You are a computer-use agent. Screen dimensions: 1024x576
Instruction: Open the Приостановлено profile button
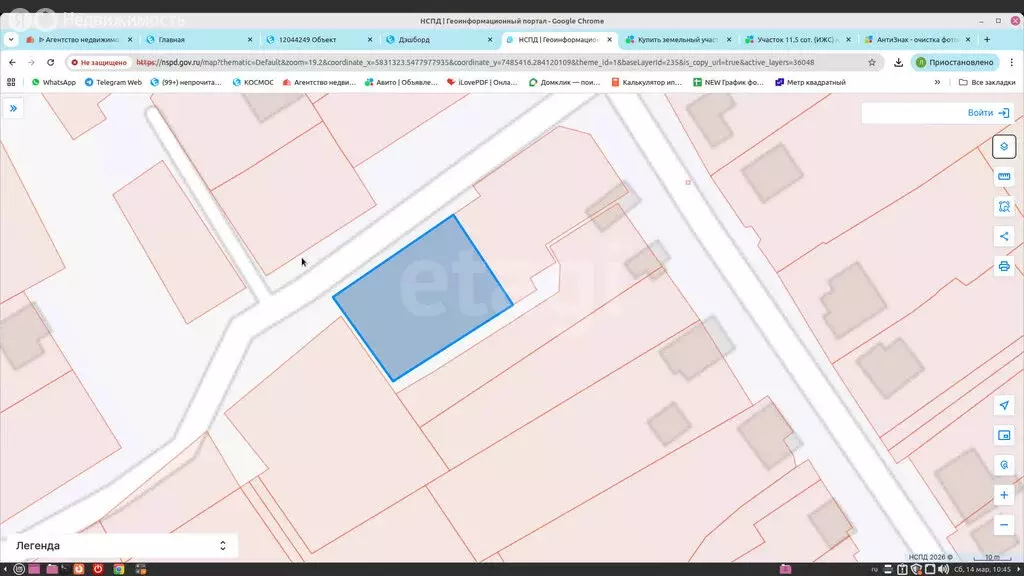[x=954, y=62]
